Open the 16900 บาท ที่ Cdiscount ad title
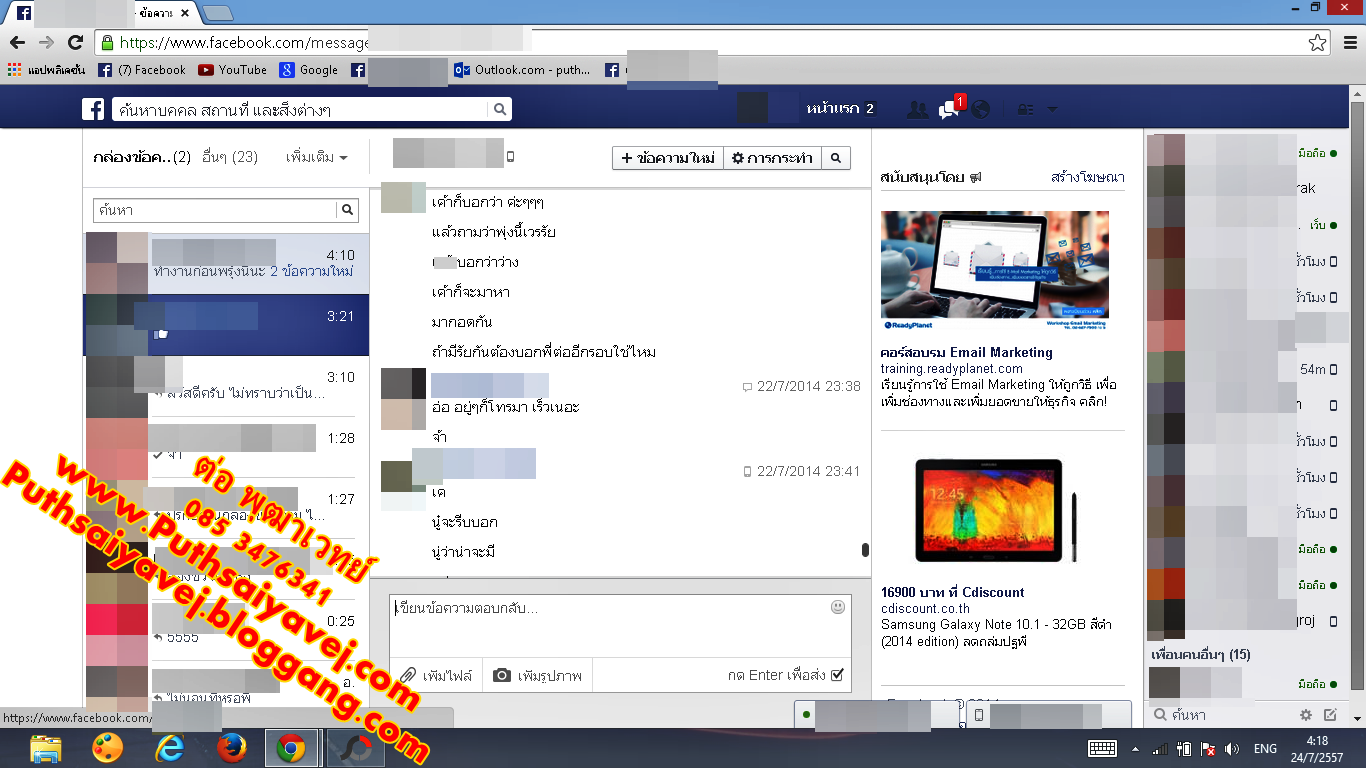 pos(953,592)
